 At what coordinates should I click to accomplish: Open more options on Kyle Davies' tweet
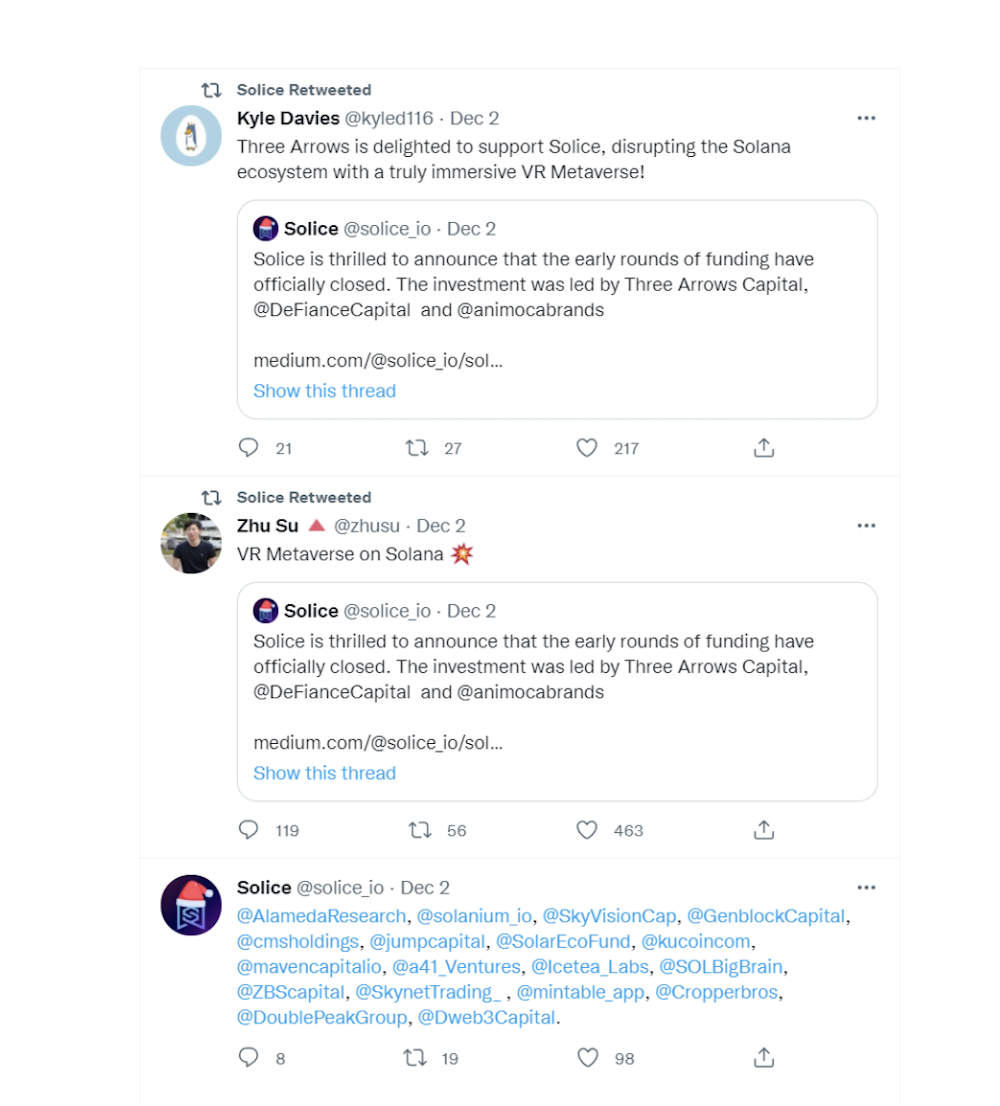(866, 118)
